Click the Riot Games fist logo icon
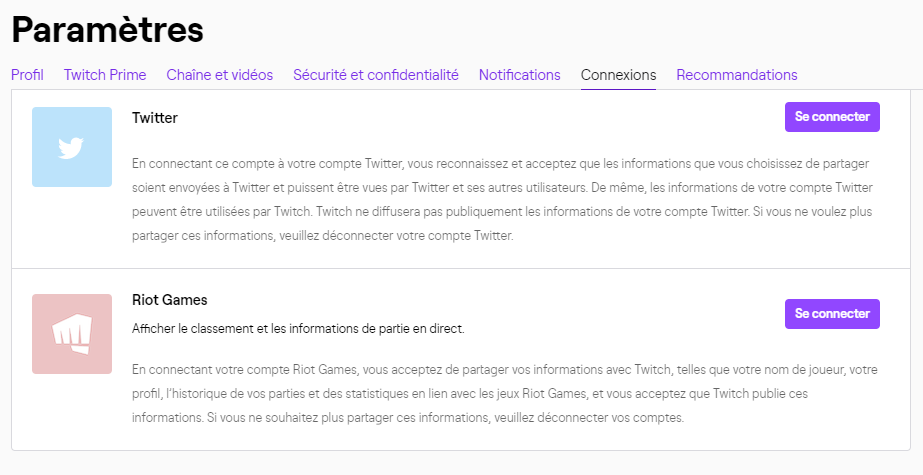 (x=71, y=334)
